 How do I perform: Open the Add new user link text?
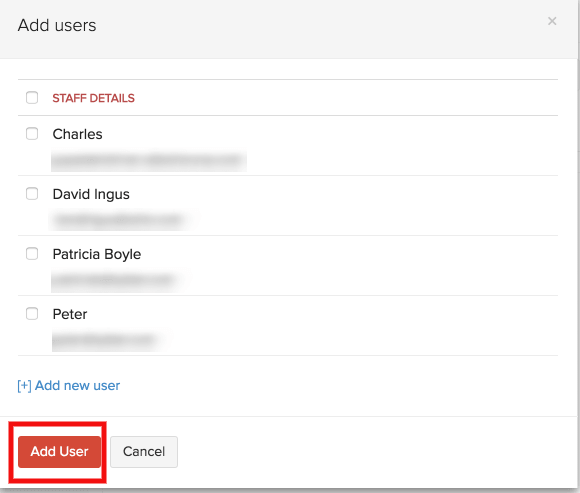(x=77, y=385)
